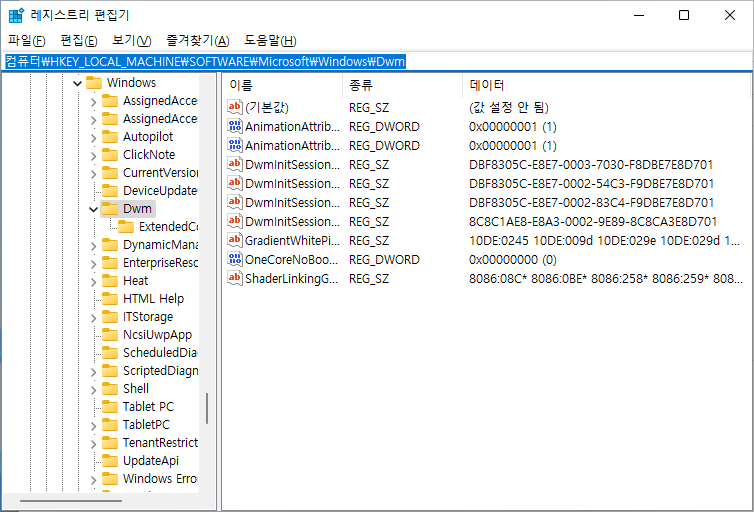Expand the Heat key
This screenshot has height=512, width=754.
pos(93,282)
